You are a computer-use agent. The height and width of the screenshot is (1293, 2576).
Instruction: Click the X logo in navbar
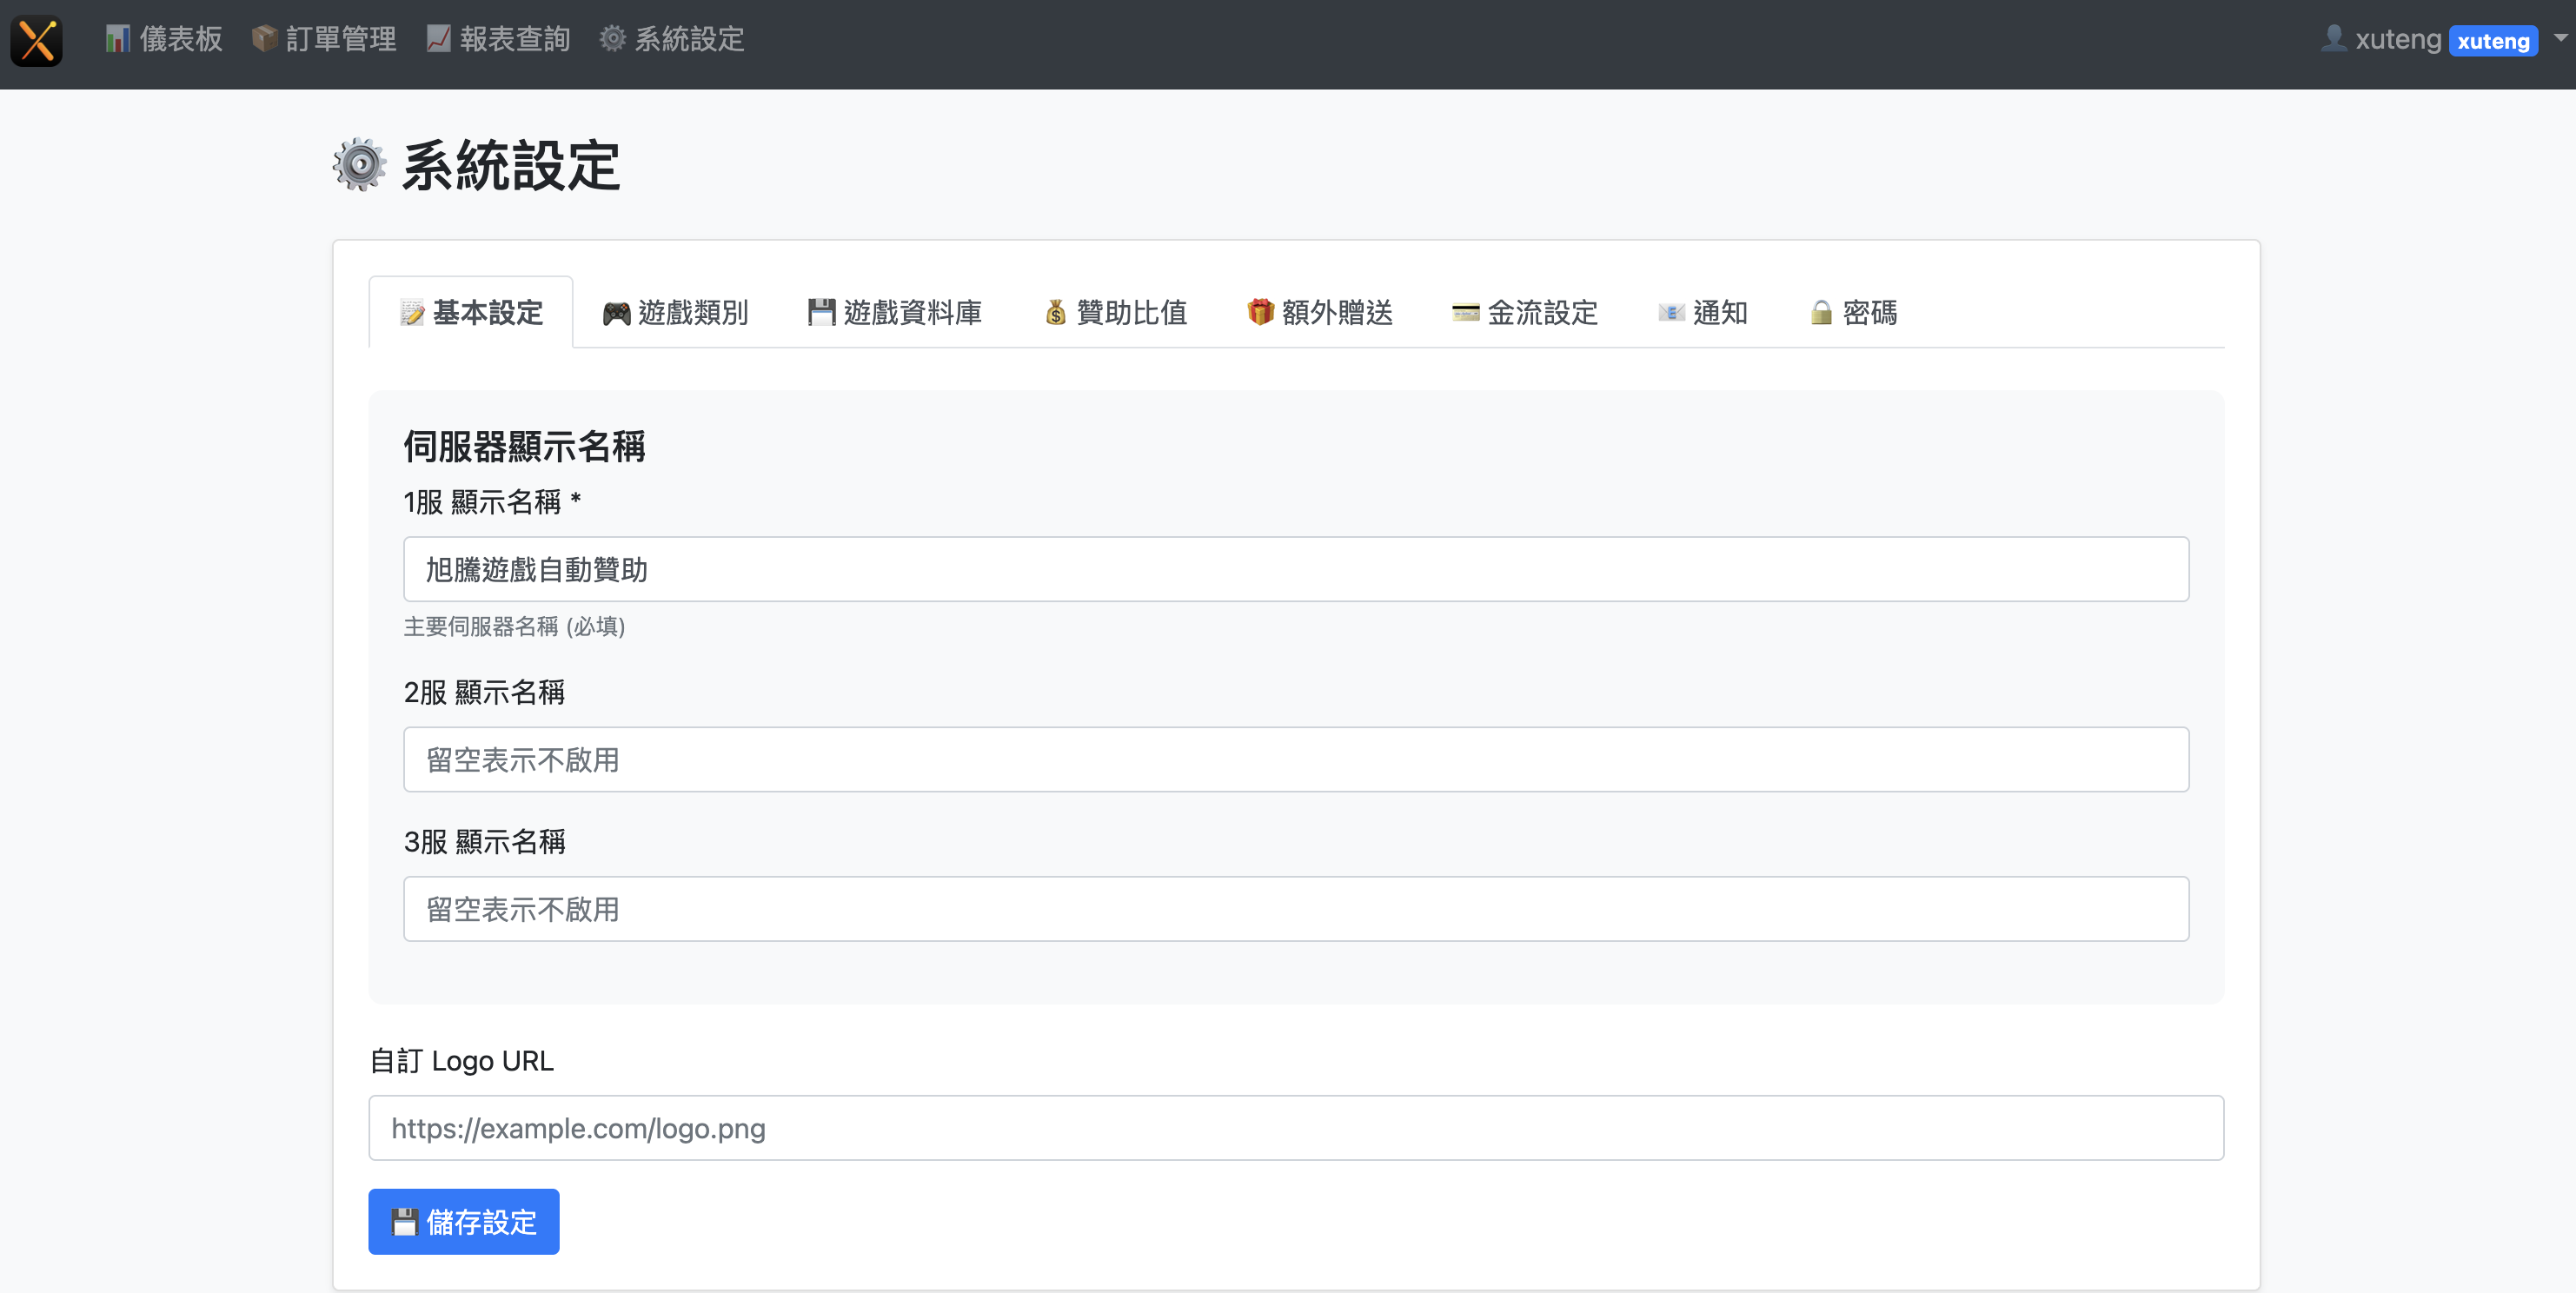coord(37,41)
